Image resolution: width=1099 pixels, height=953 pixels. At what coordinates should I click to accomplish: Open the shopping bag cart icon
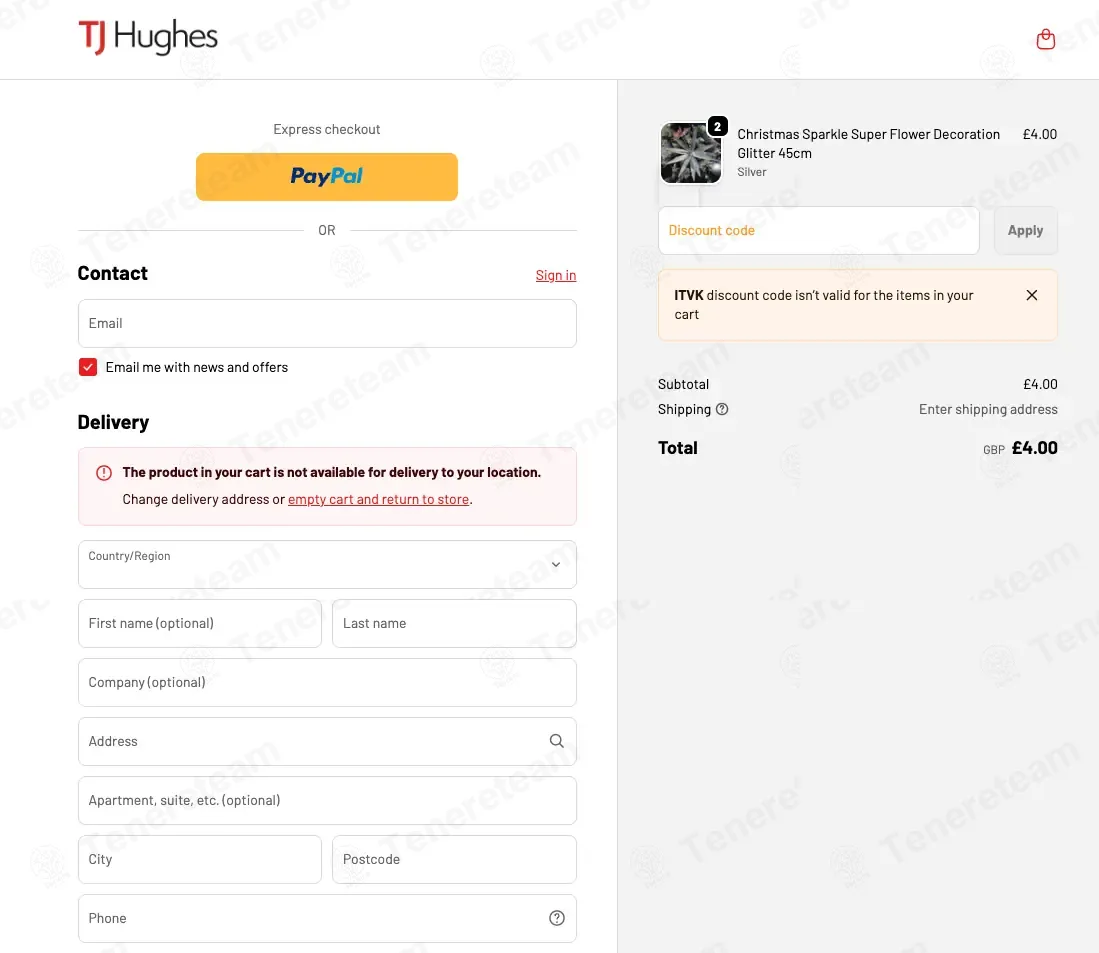(x=1045, y=39)
